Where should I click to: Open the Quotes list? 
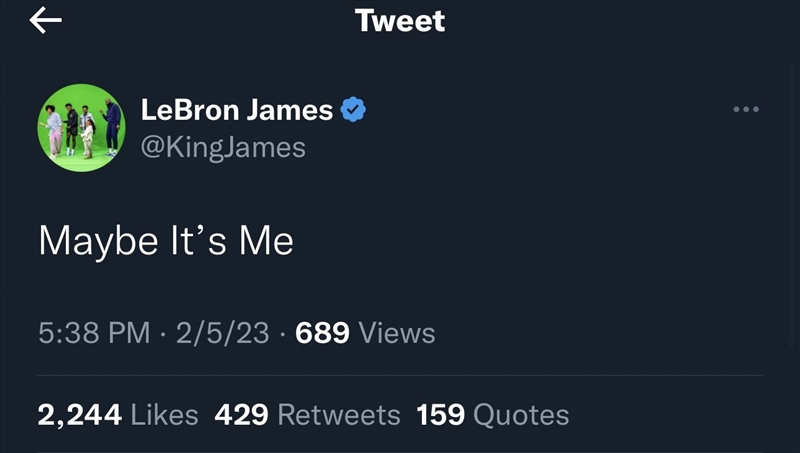click(x=521, y=414)
